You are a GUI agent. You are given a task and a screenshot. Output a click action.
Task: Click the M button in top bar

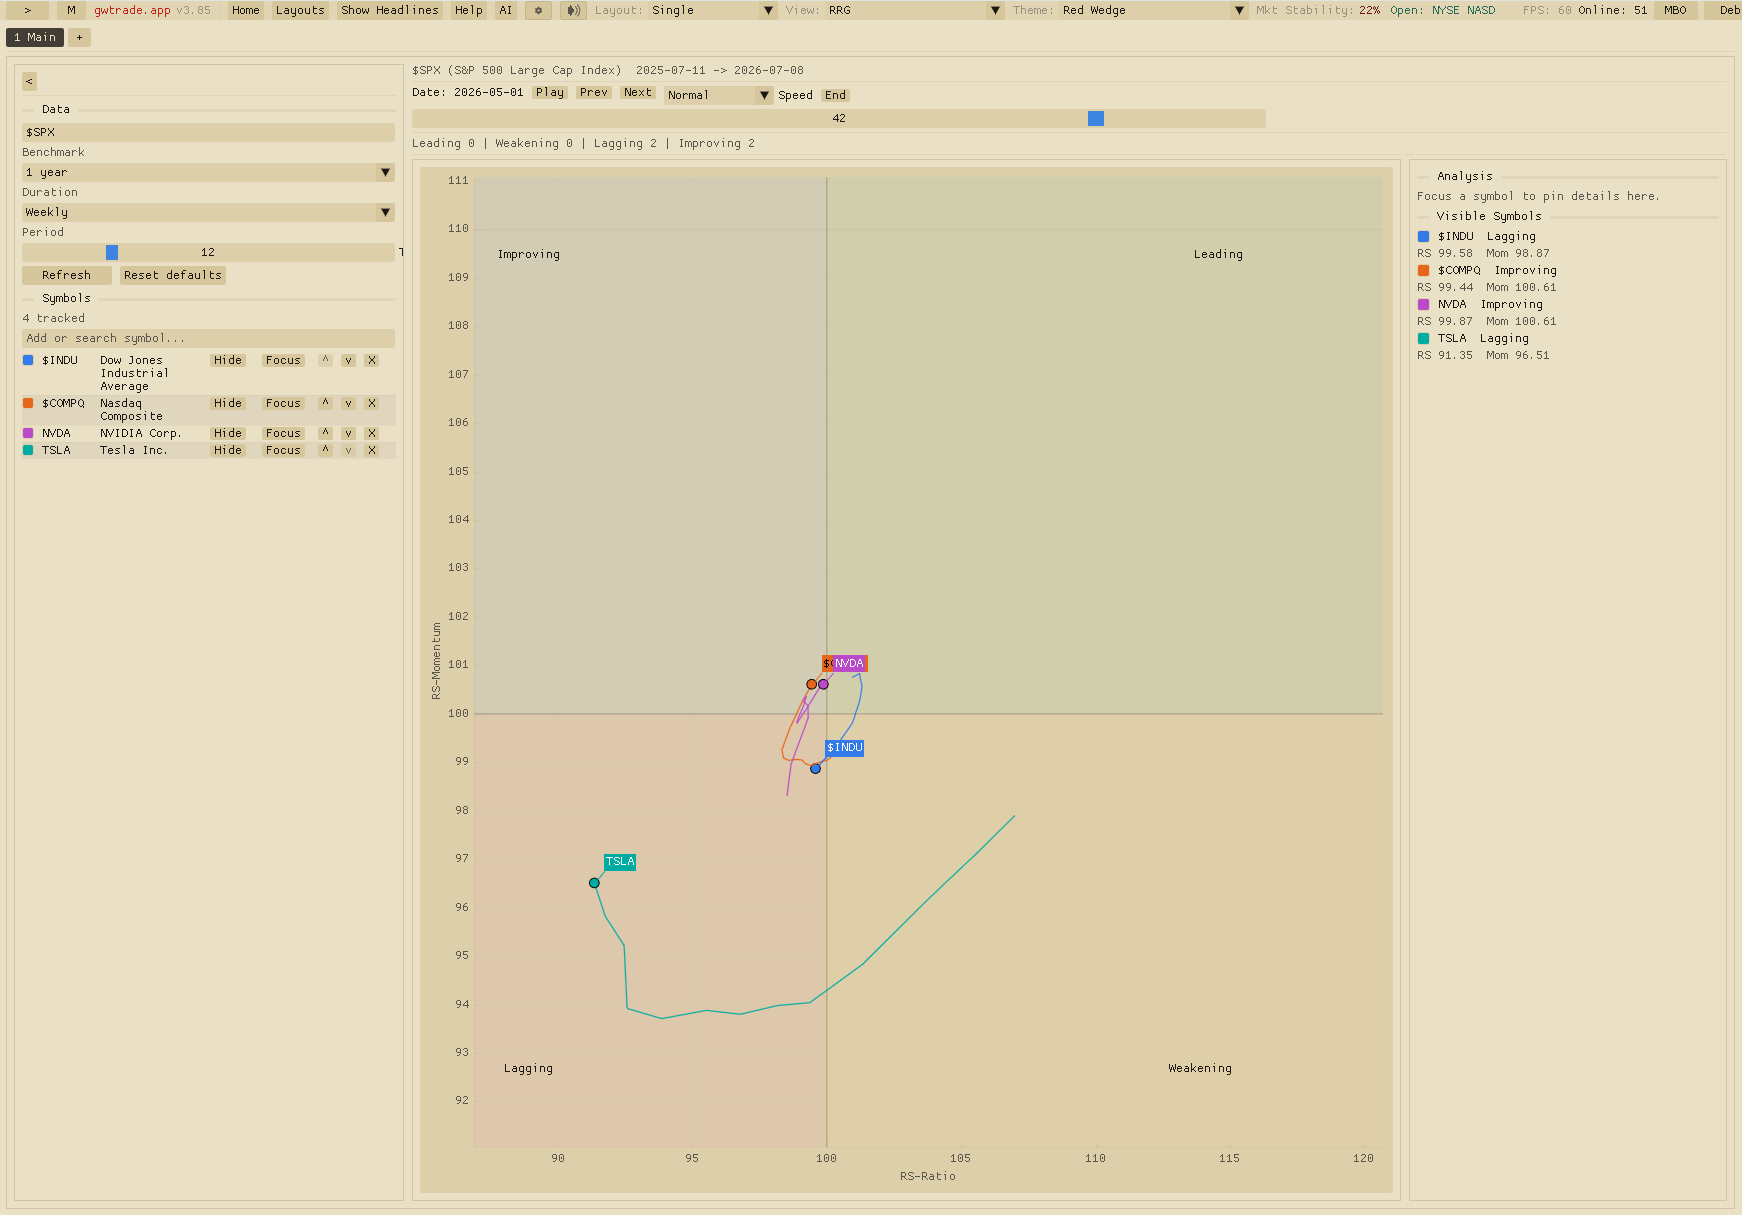pyautogui.click(x=71, y=10)
